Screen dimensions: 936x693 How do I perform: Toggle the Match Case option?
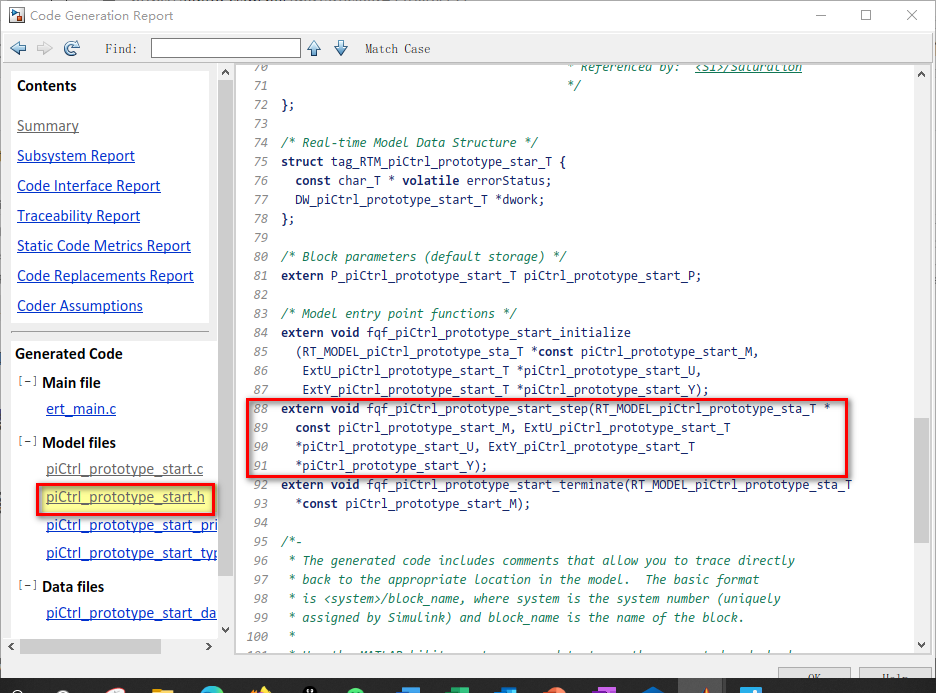398,49
